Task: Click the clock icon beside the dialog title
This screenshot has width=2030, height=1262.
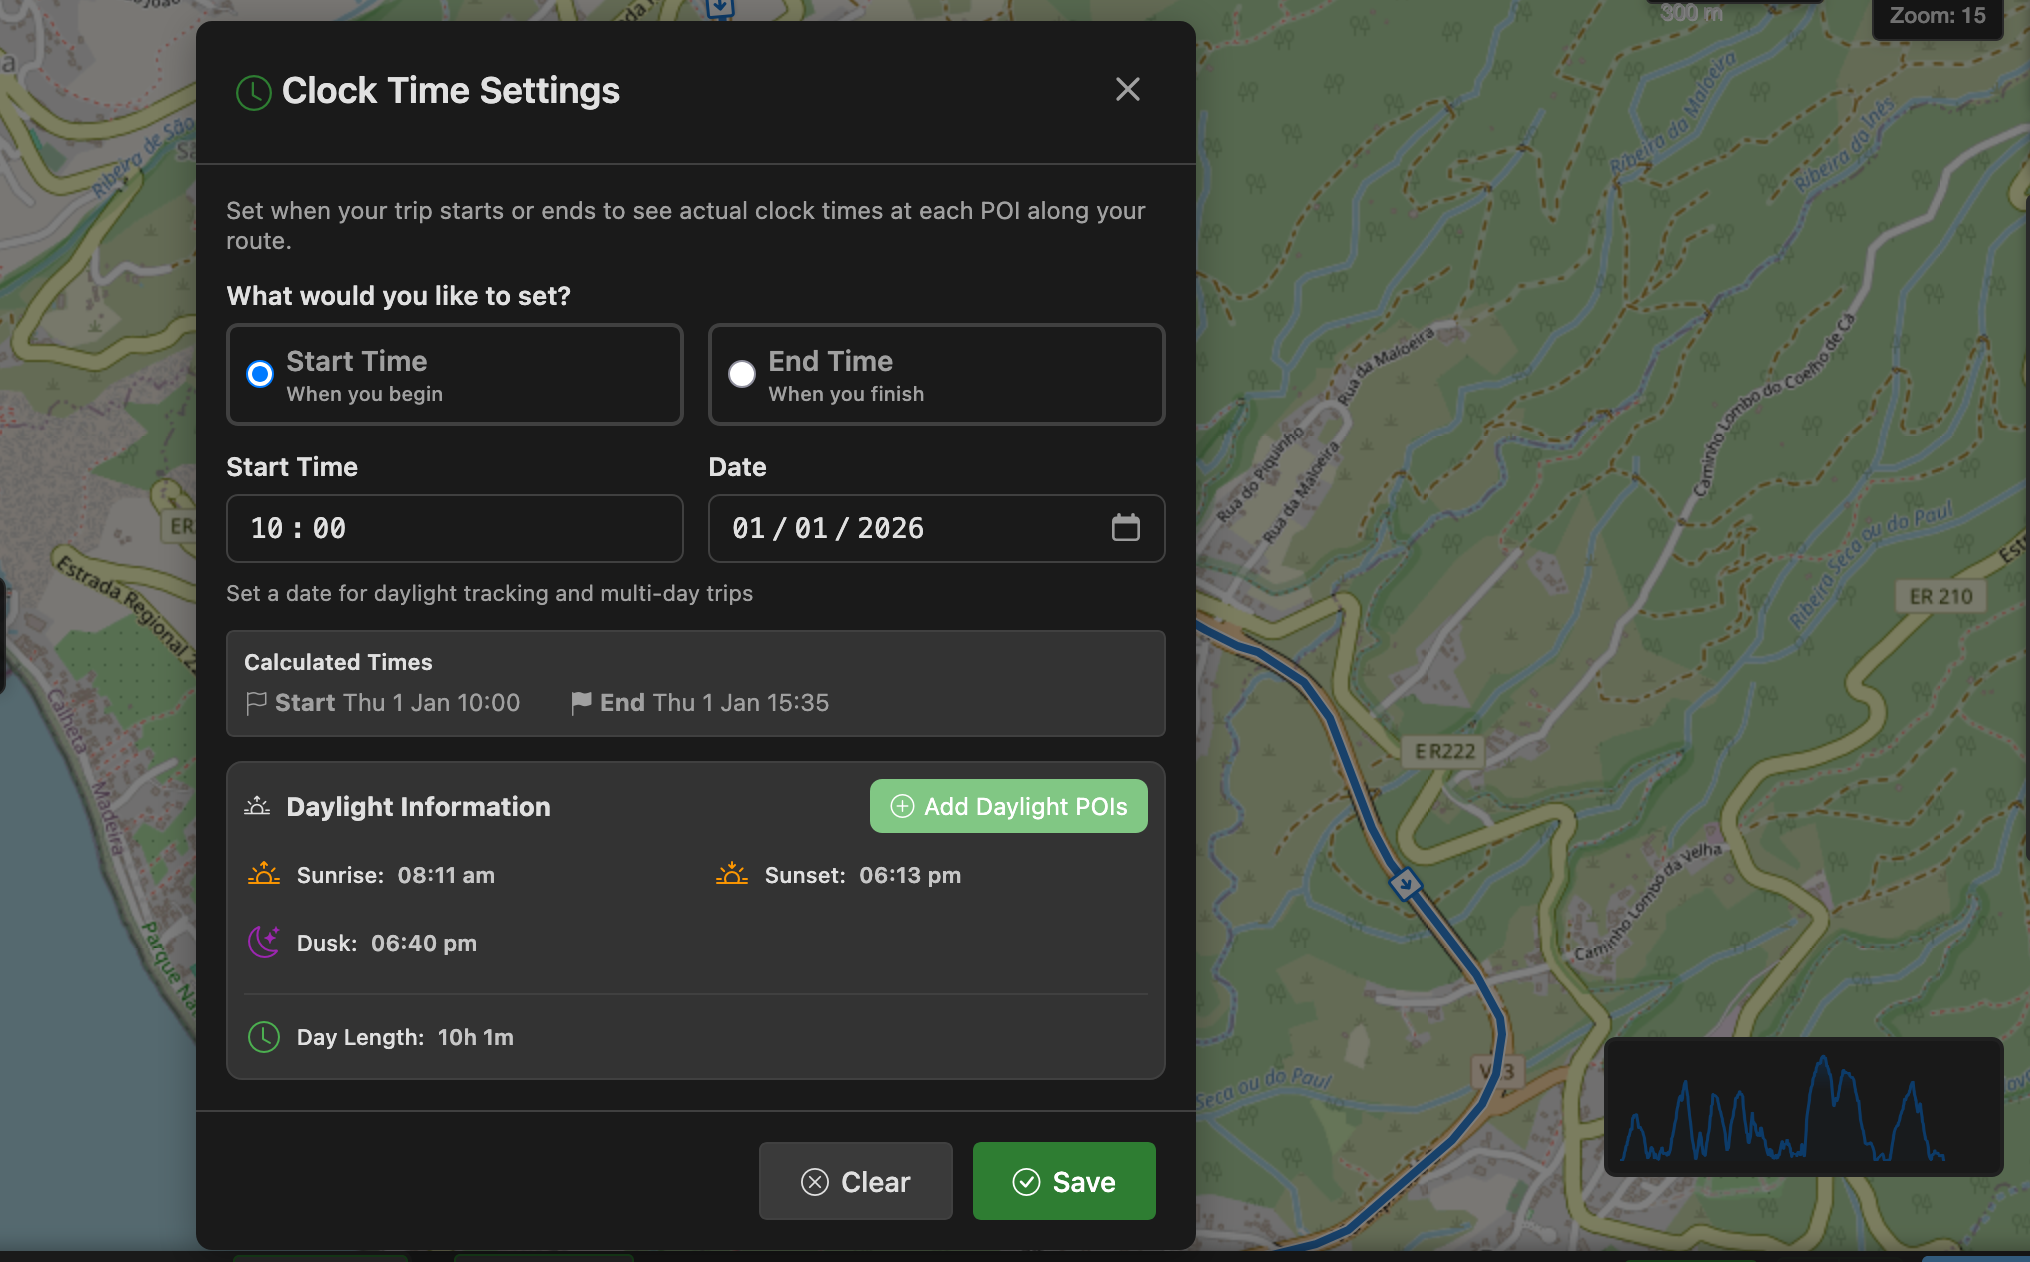Action: click(253, 93)
